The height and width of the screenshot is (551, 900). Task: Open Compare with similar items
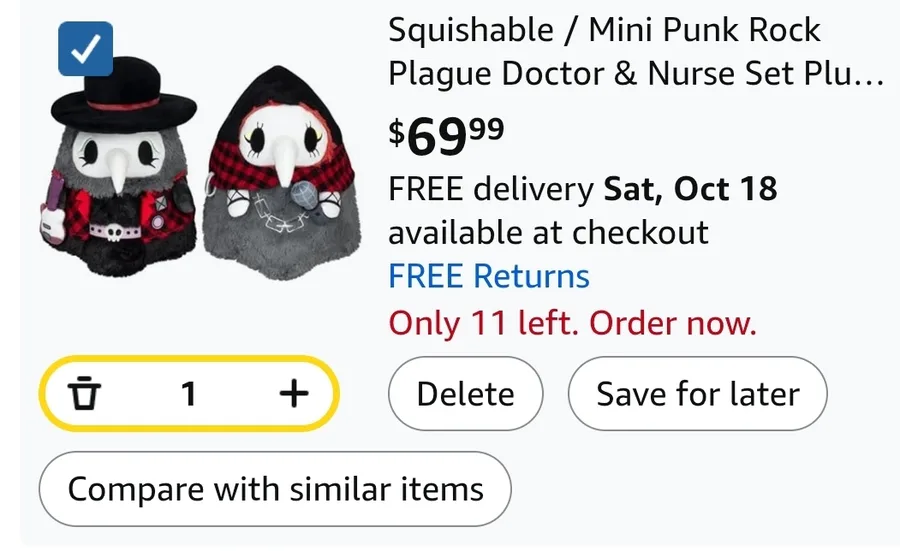pos(275,490)
